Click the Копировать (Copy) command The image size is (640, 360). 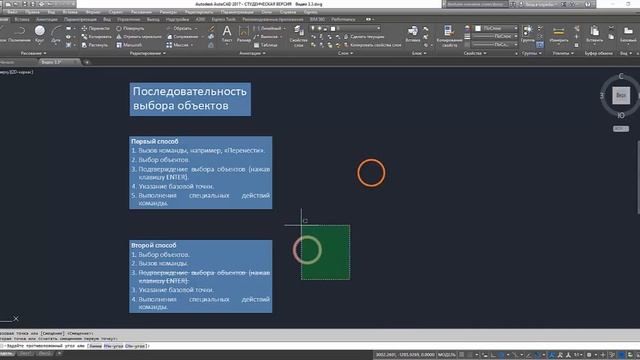pyautogui.click(x=96, y=37)
